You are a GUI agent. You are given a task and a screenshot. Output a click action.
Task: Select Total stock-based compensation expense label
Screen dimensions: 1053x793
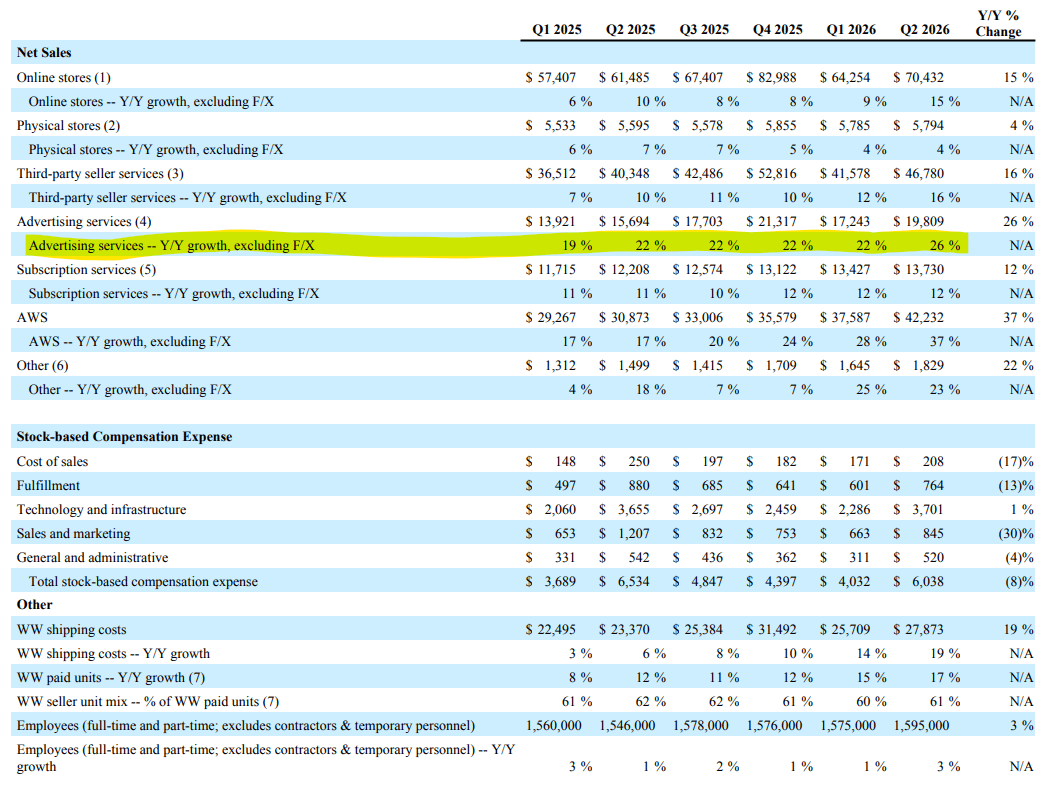143,581
